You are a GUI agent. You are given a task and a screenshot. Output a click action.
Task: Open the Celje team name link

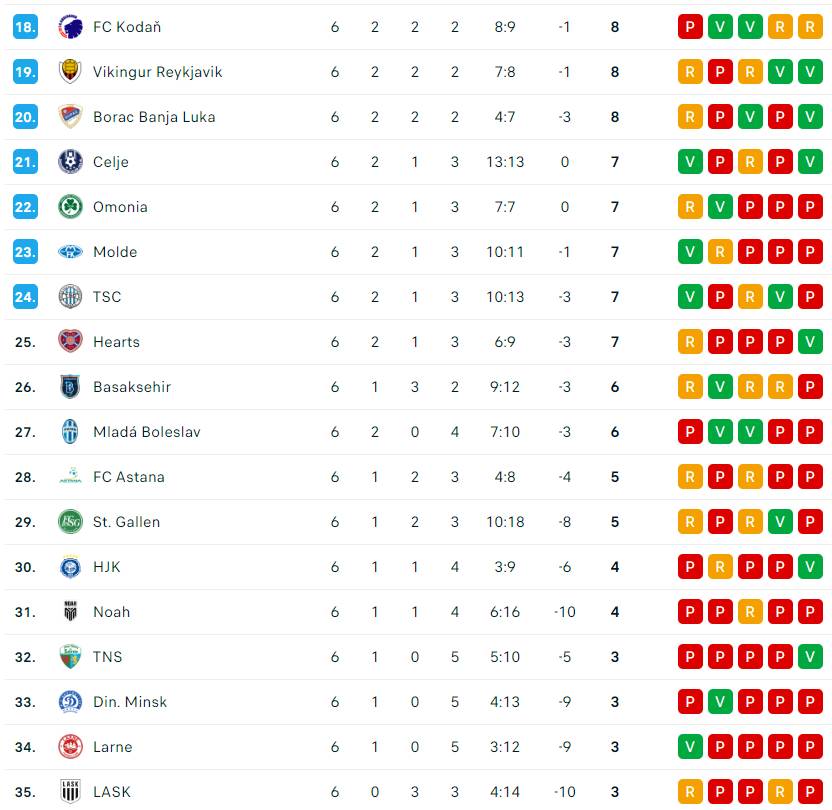point(111,162)
